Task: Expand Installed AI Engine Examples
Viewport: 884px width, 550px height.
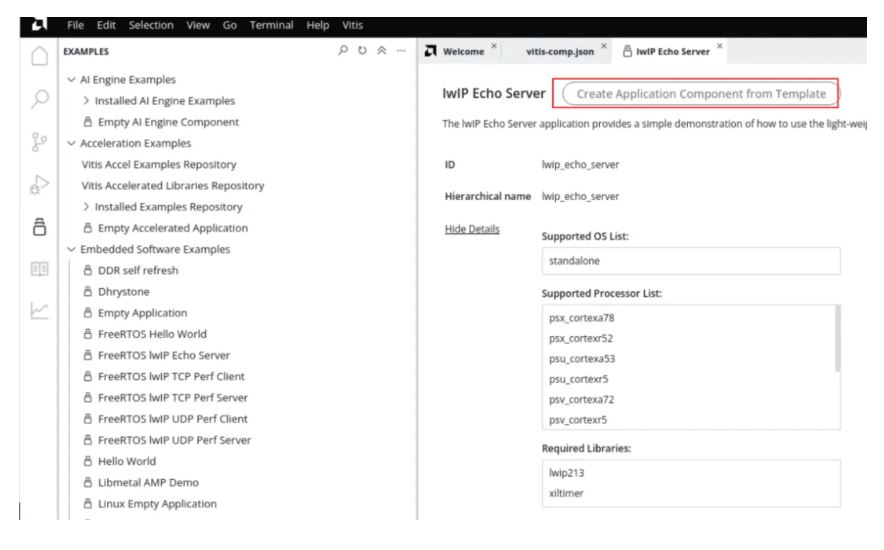Action: click(86, 100)
